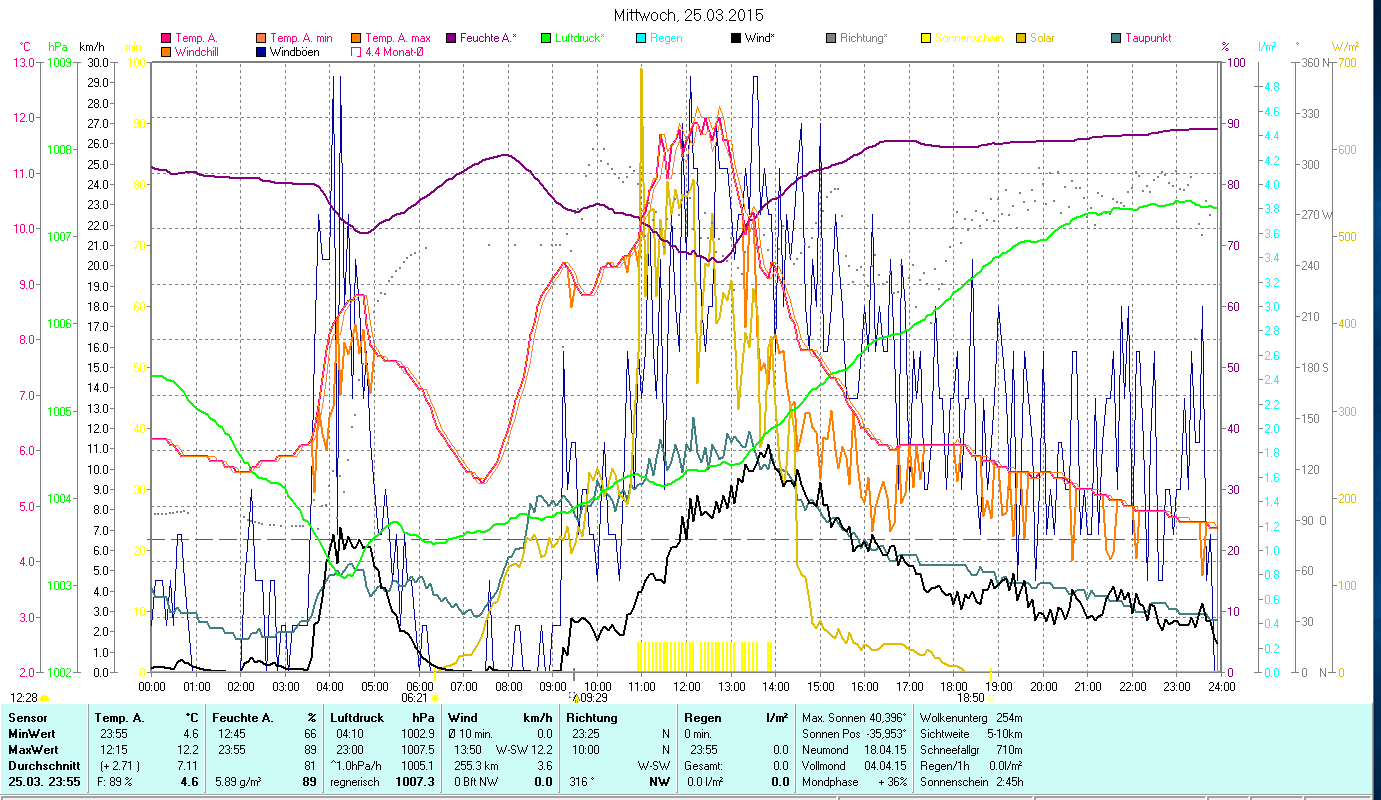Click the 'Wolkenunterg 254m' entry
Image resolution: width=1381 pixels, height=800 pixels.
tap(970, 718)
